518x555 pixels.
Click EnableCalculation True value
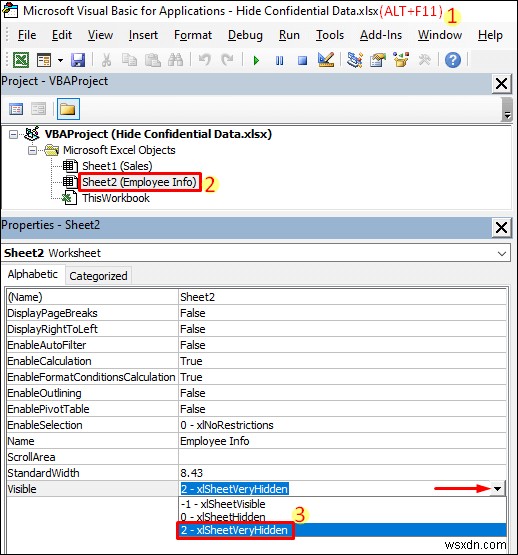point(342,361)
